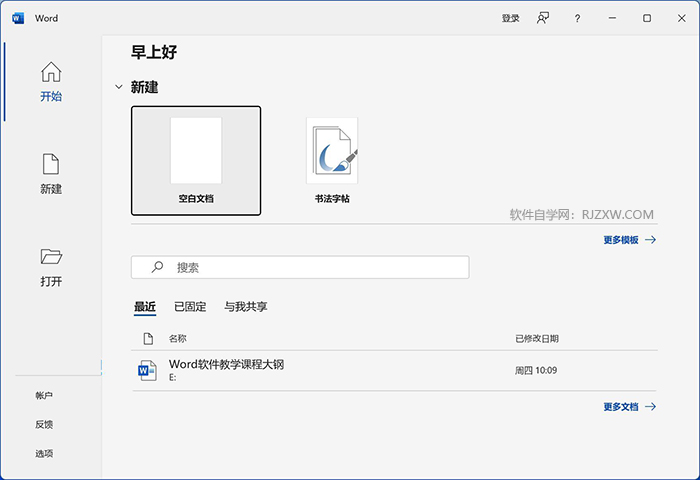The width and height of the screenshot is (700, 480).
Task: Click the 周四 10:09 modified date
Action: tap(536, 370)
